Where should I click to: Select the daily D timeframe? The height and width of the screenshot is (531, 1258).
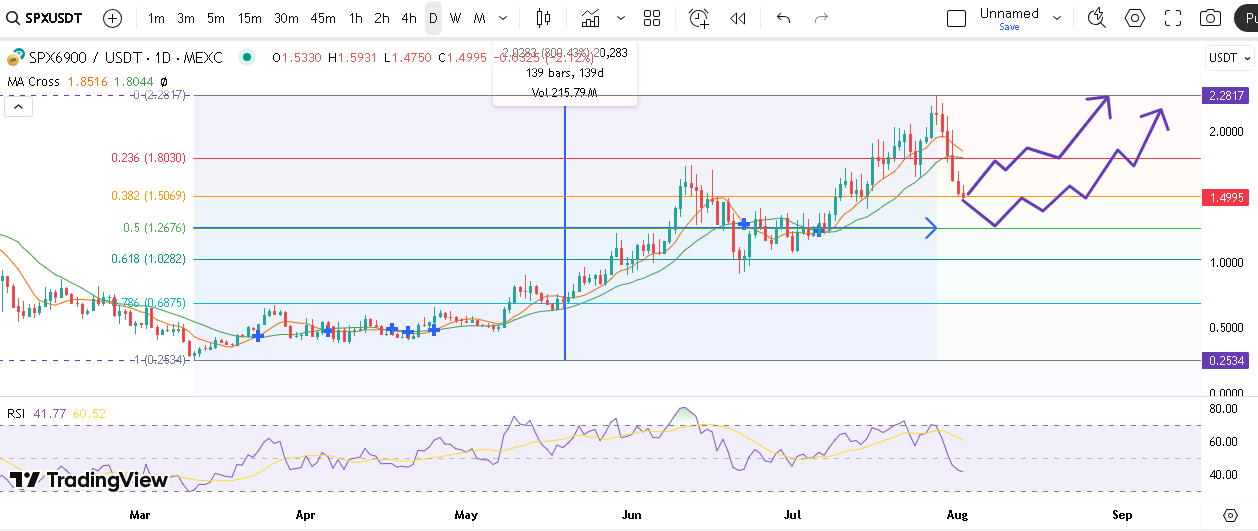point(433,18)
